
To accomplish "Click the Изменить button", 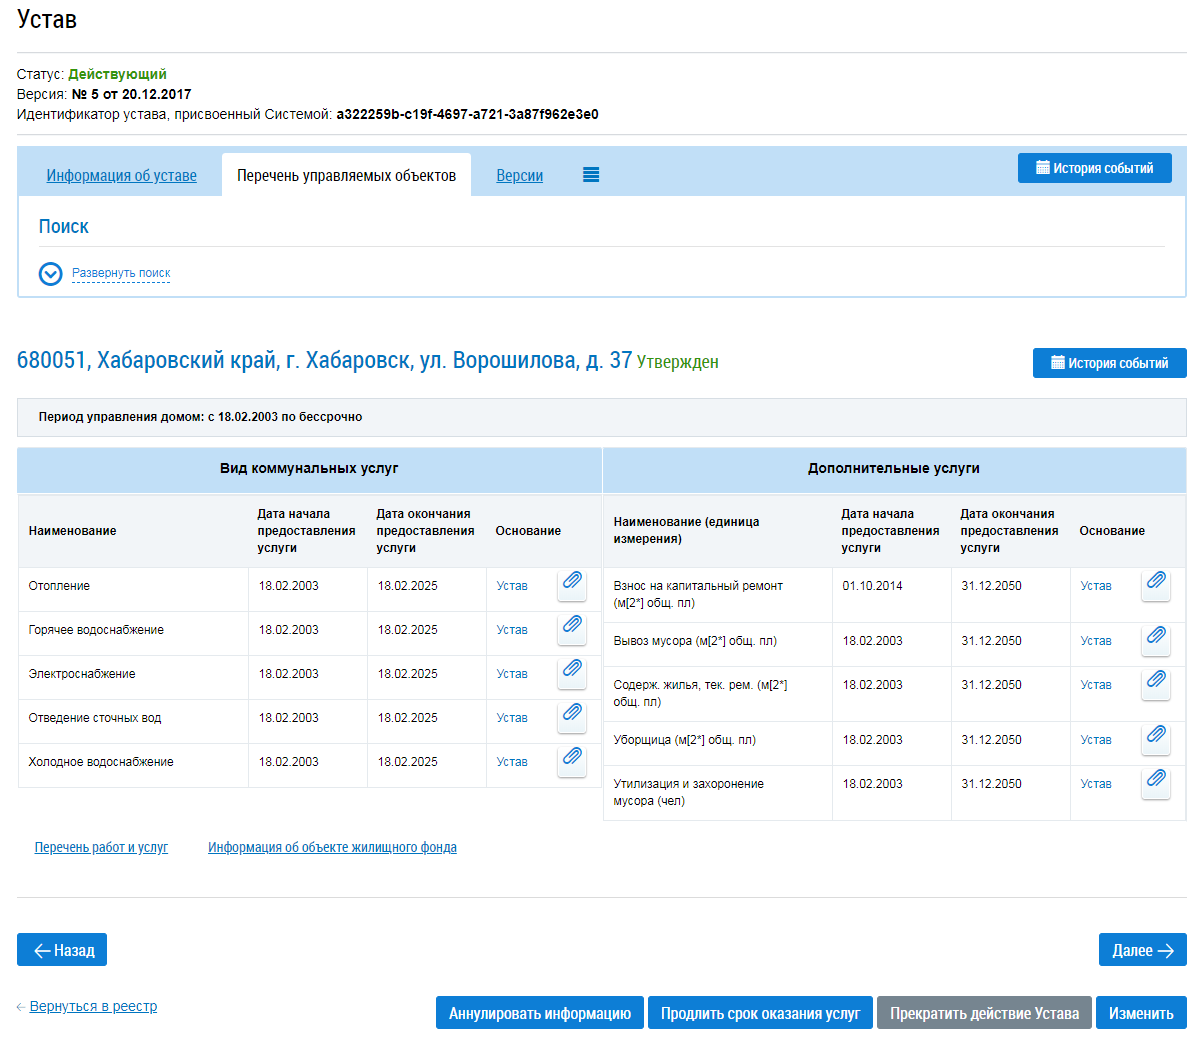I will coord(1141,1013).
